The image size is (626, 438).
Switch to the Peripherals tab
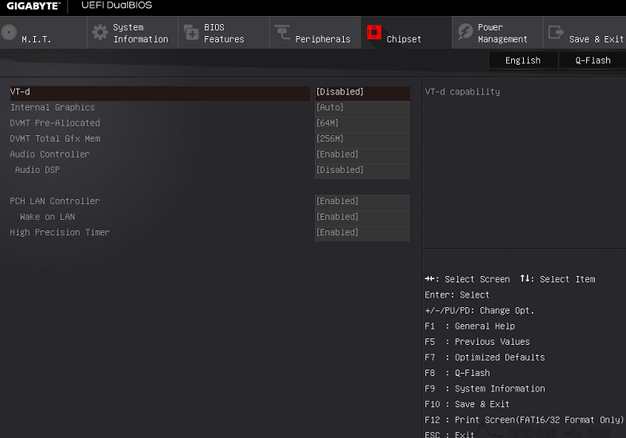315,33
